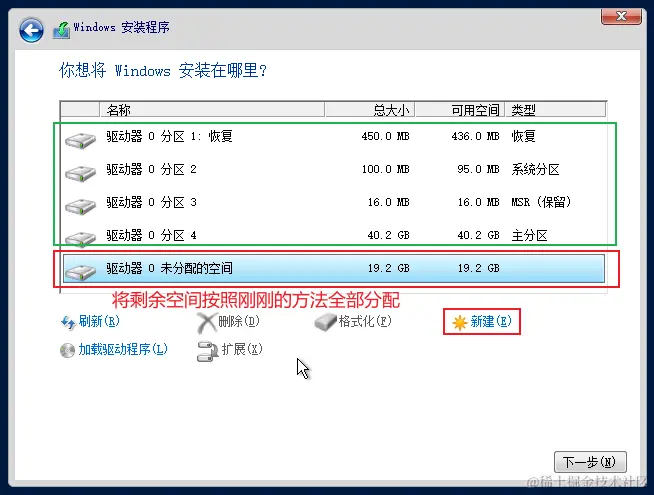Open 加载驱动程序(L) link
Screen dimensions: 654x495
123,349
